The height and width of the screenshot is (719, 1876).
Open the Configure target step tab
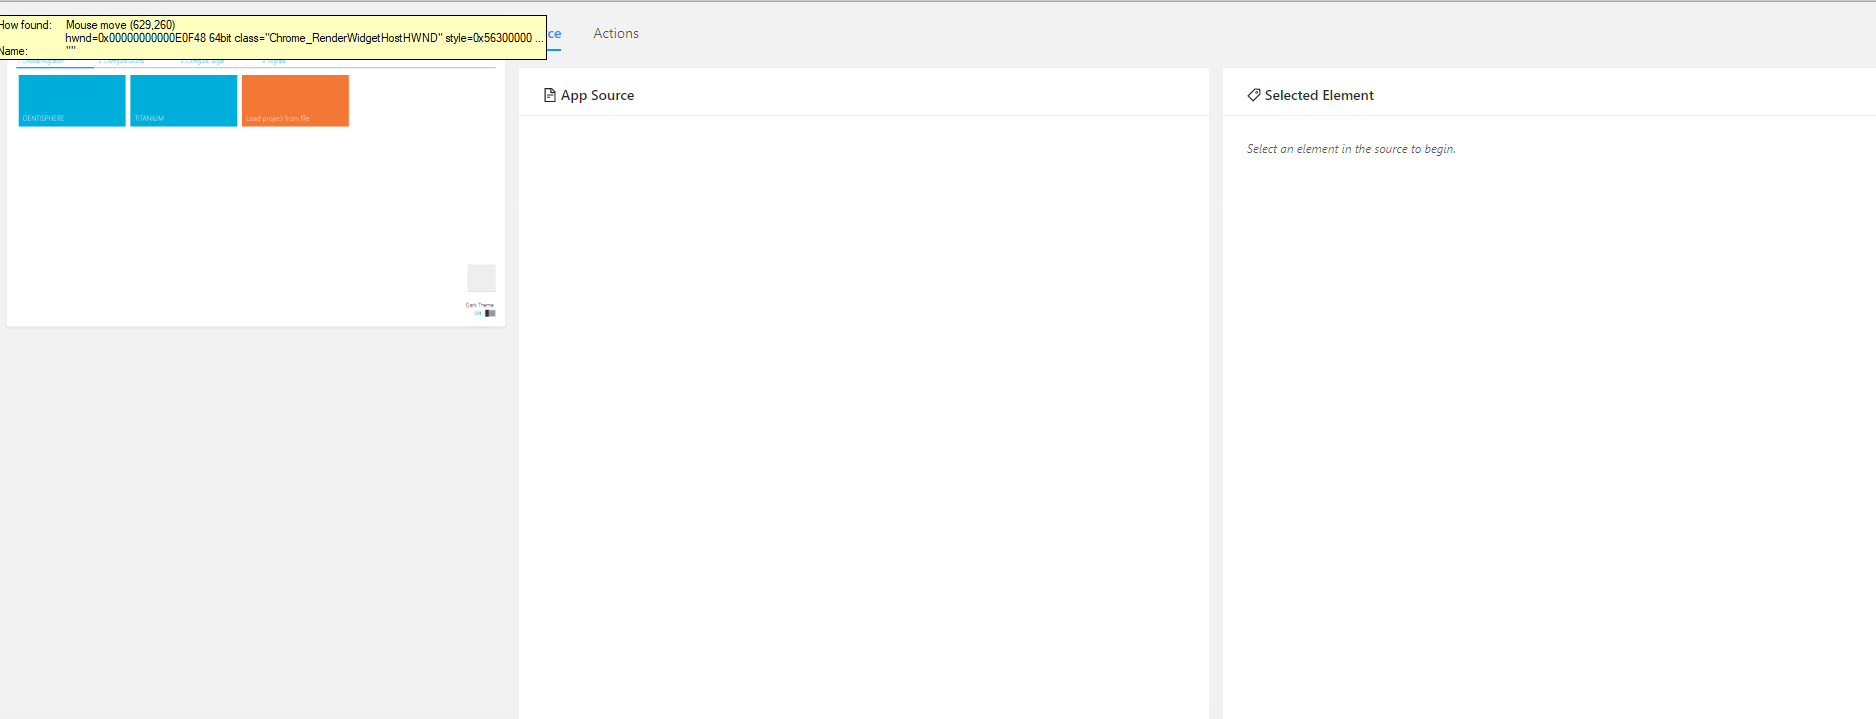(x=202, y=62)
